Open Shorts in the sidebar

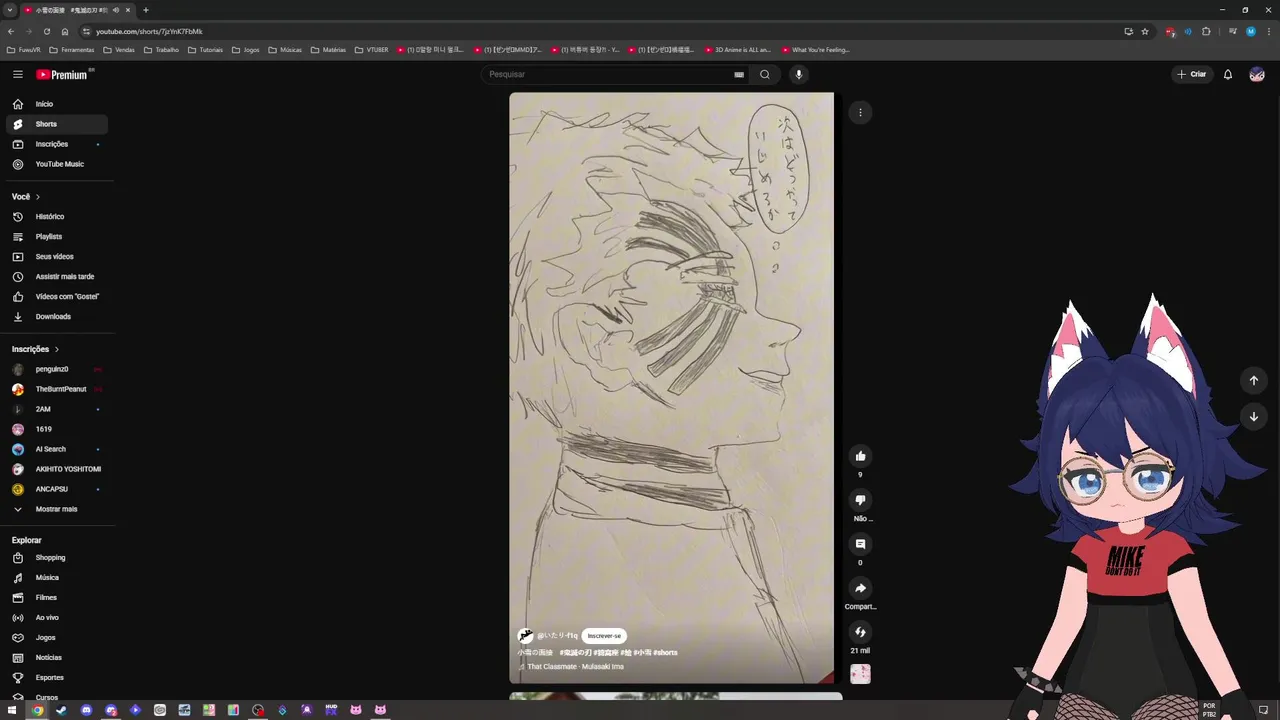57,124
